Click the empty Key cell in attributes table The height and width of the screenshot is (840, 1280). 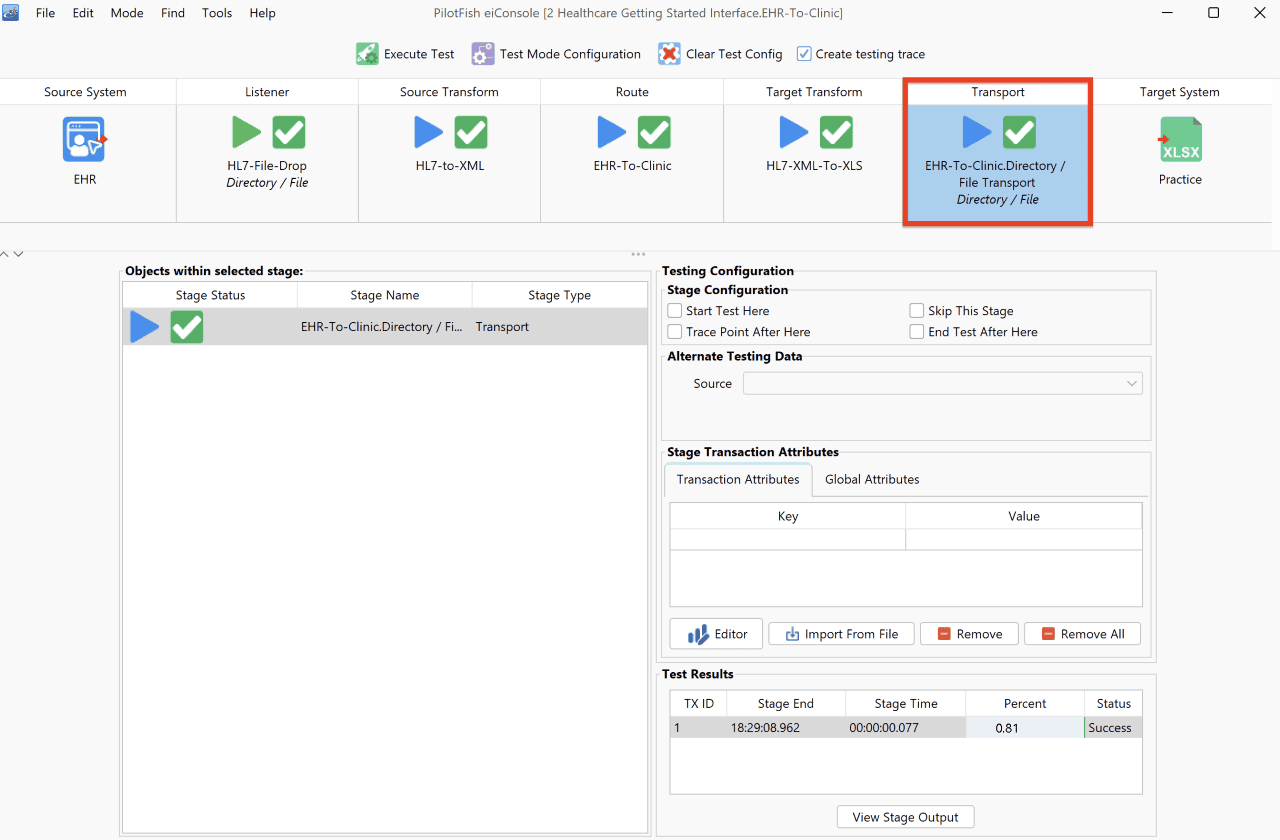(788, 539)
